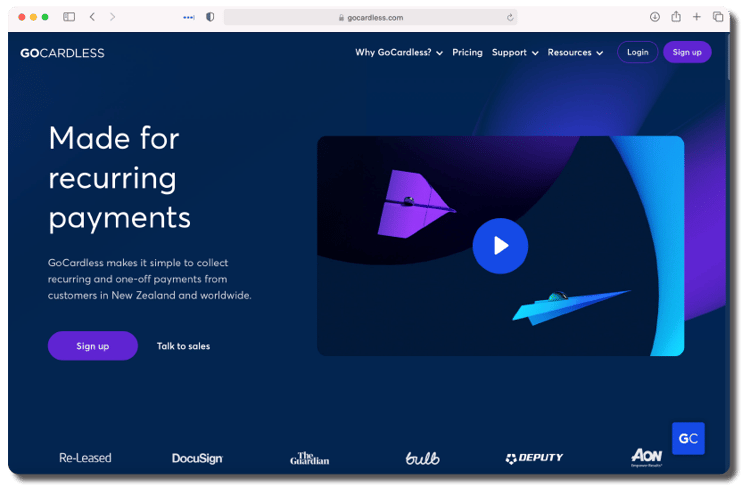Viewport: 750px width, 487px height.
Task: Open the GC chat widget icon
Action: coord(688,438)
